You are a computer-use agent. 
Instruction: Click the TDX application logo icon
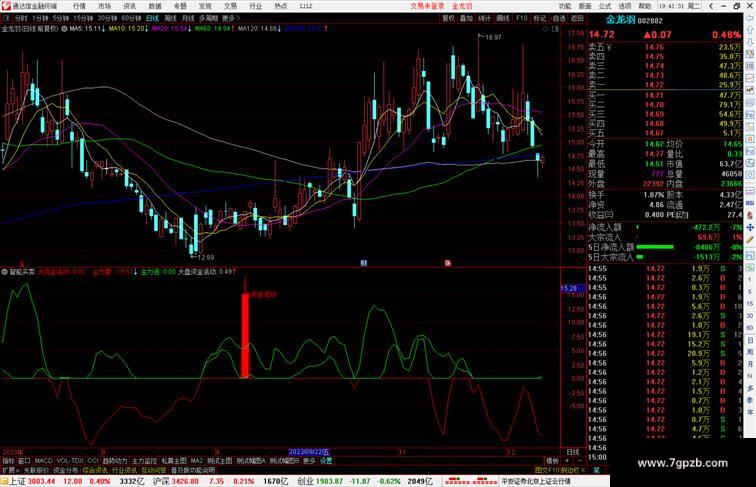point(6,6)
